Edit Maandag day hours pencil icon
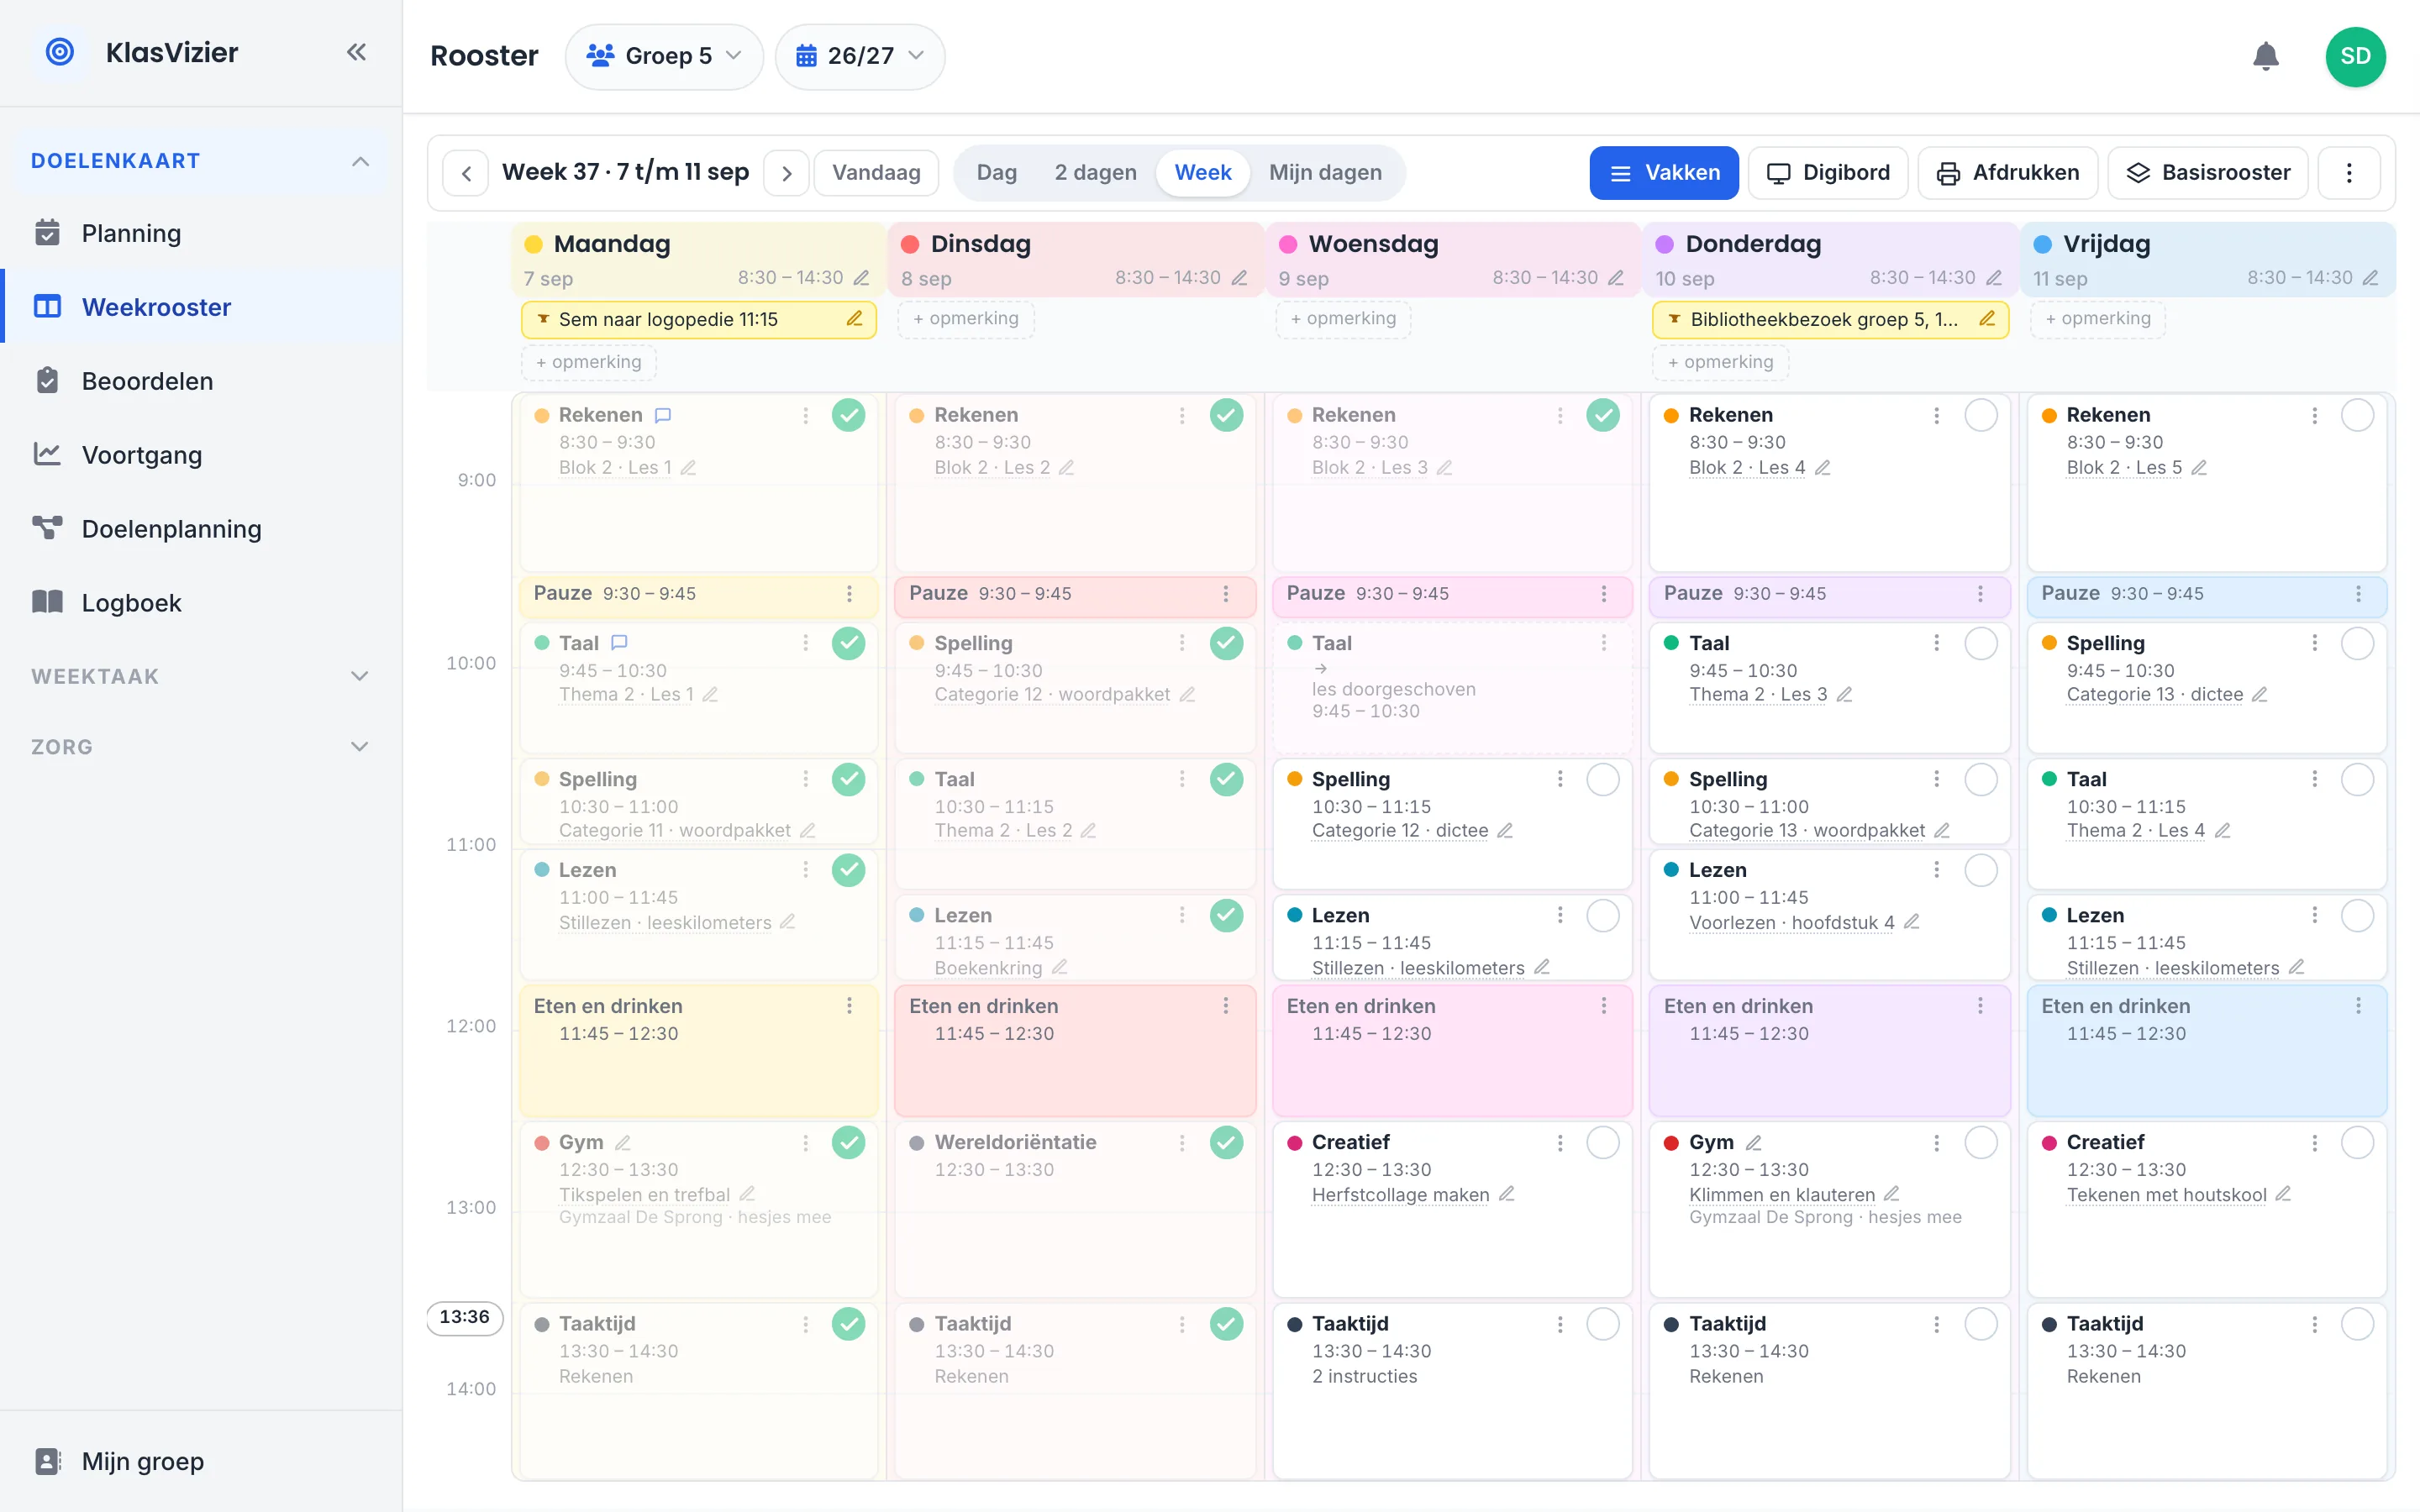 [x=861, y=278]
